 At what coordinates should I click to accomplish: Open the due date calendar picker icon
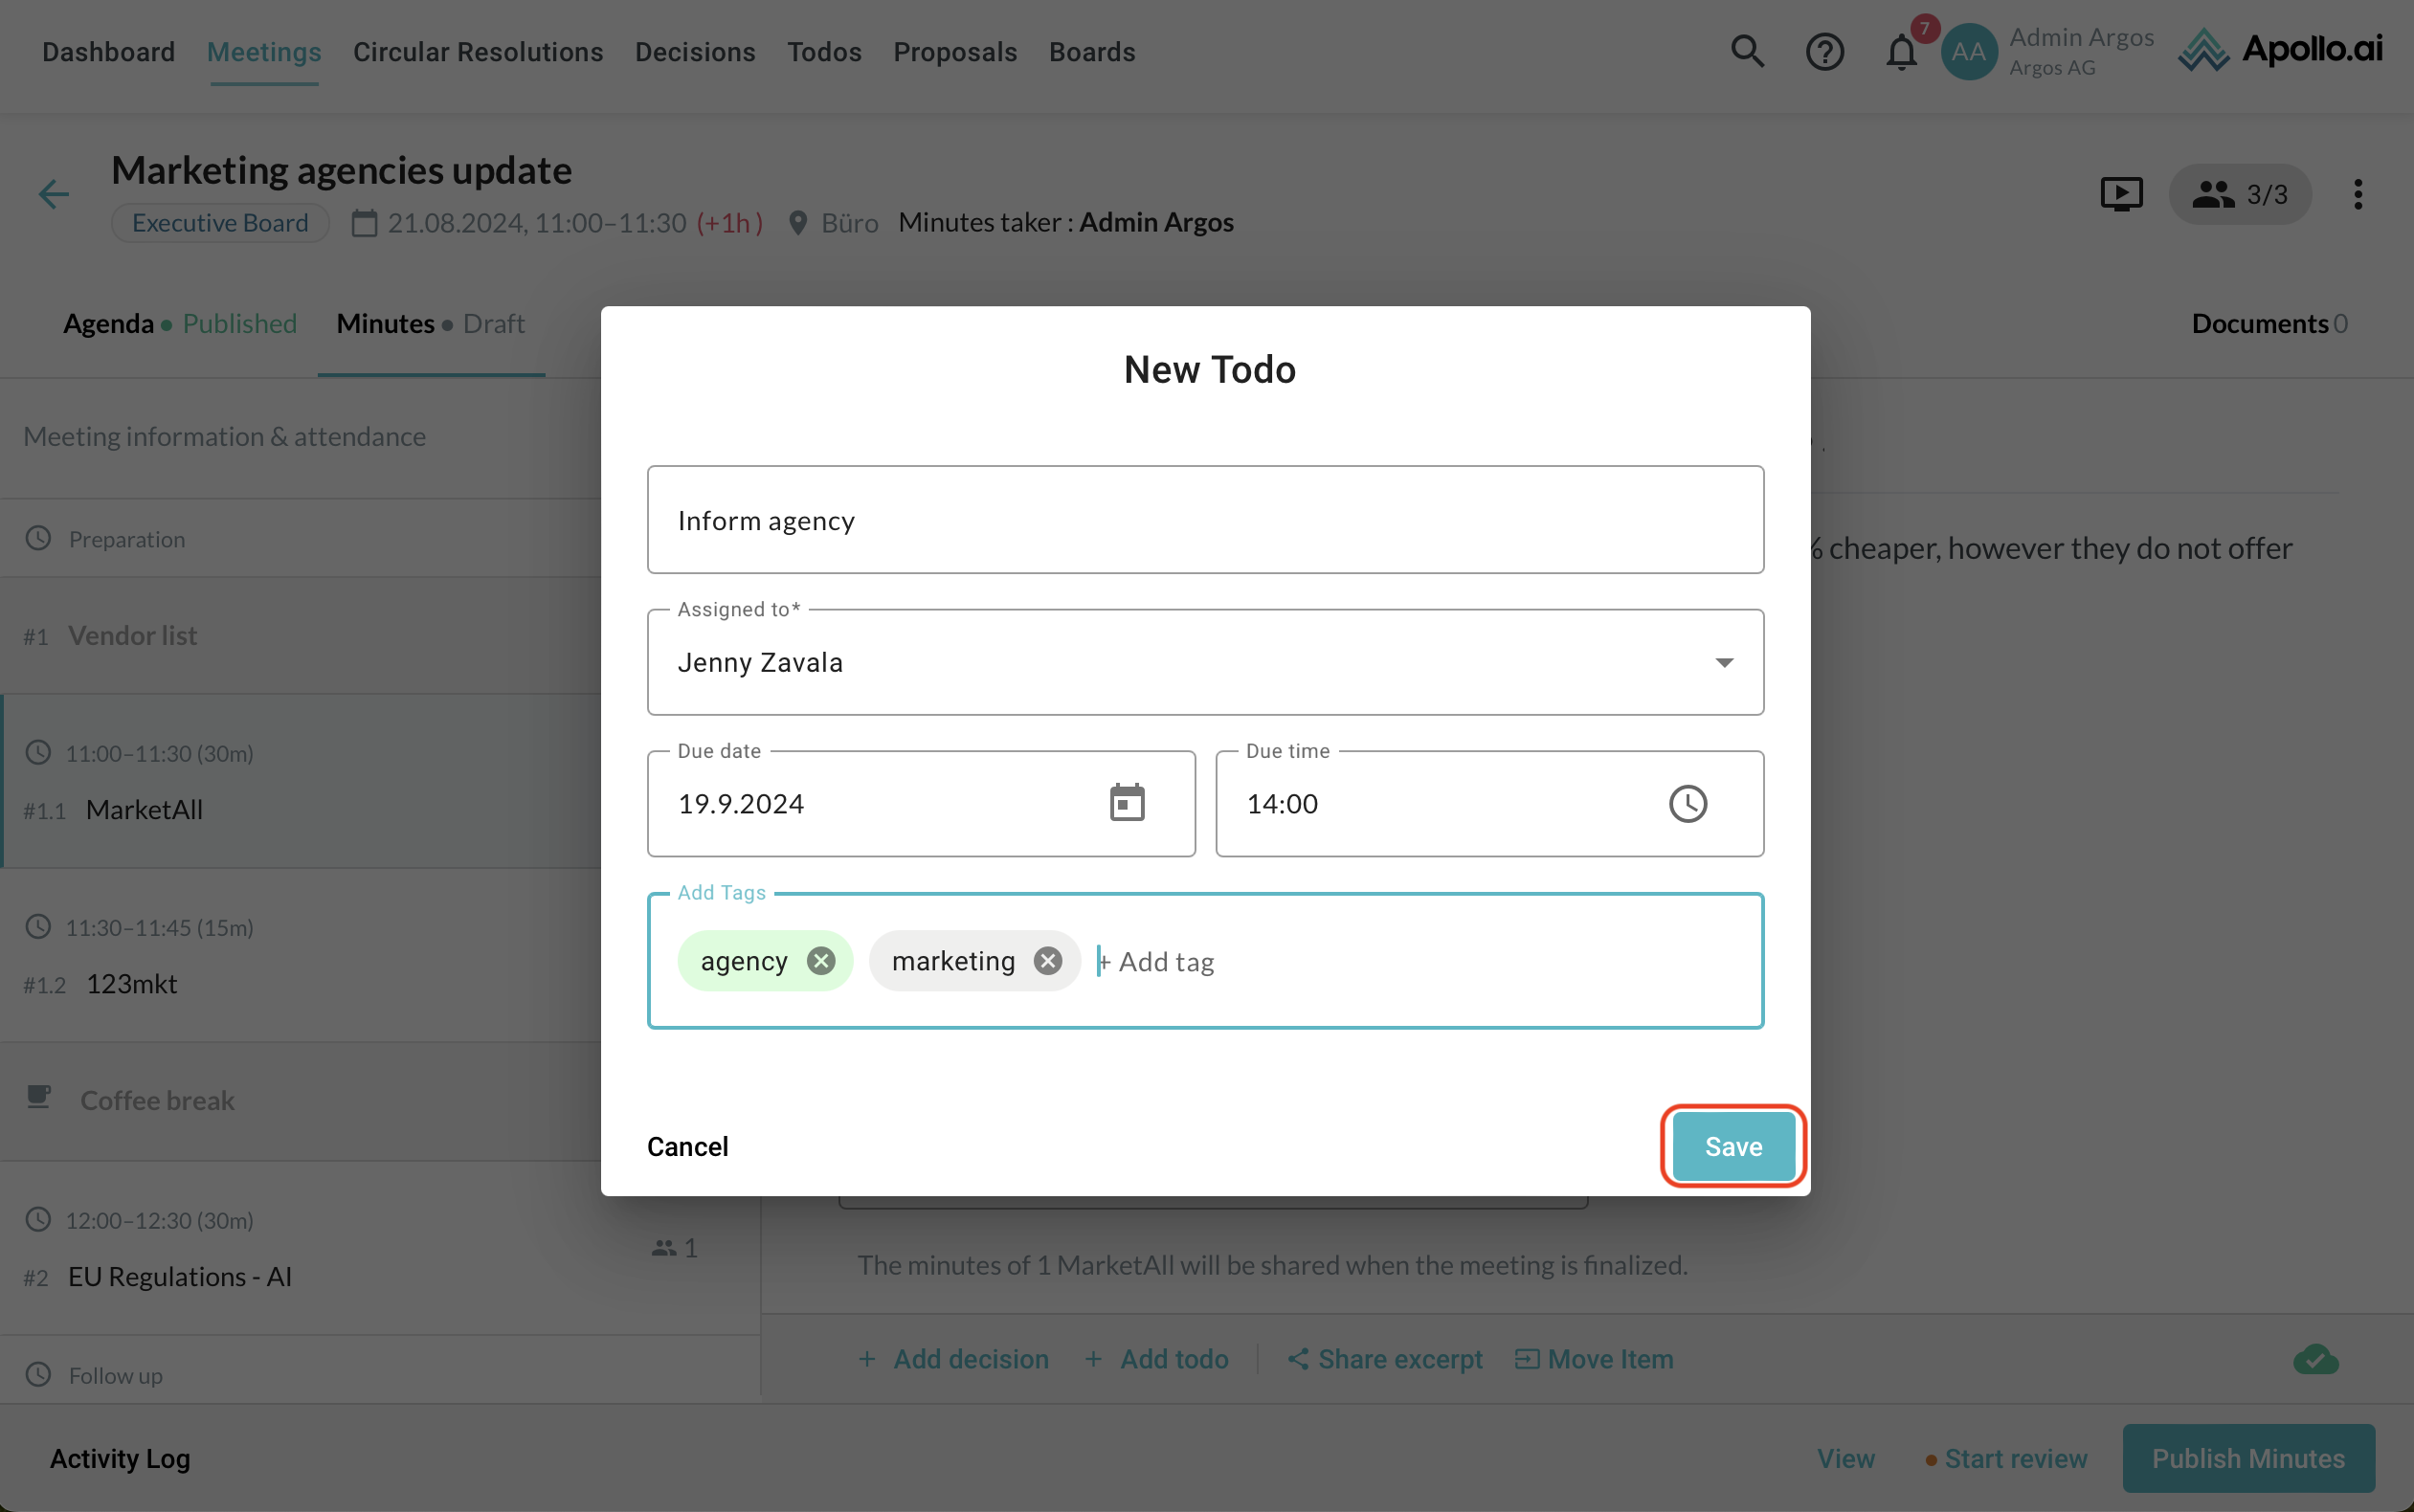(x=1126, y=803)
